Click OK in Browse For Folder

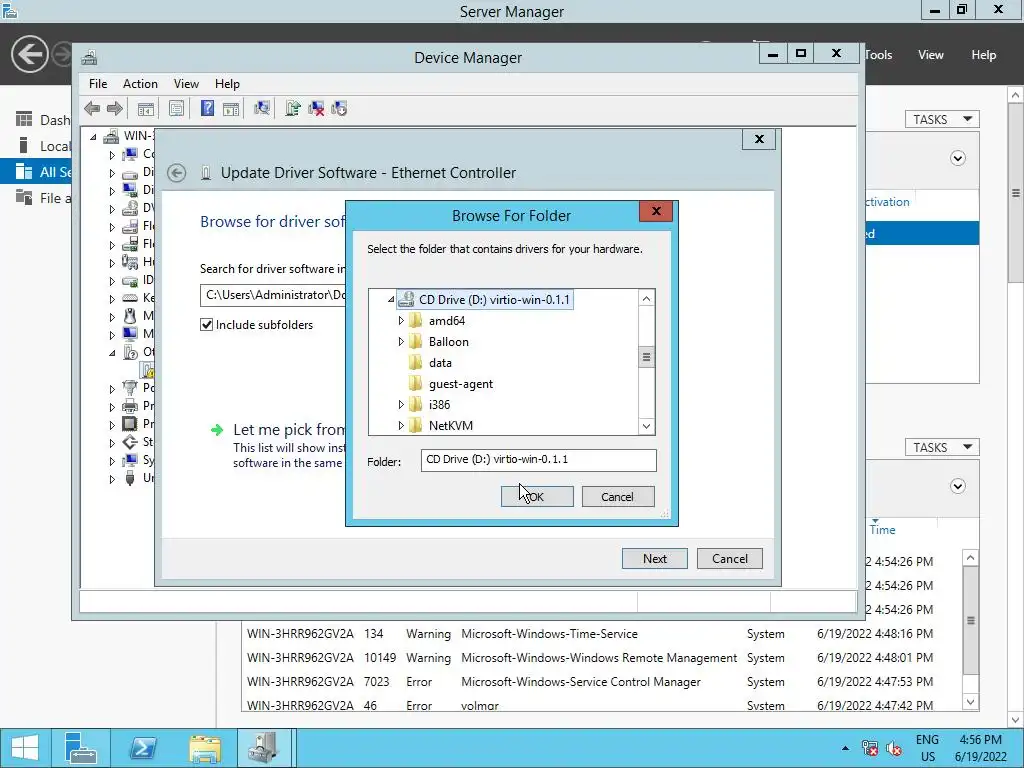(537, 496)
